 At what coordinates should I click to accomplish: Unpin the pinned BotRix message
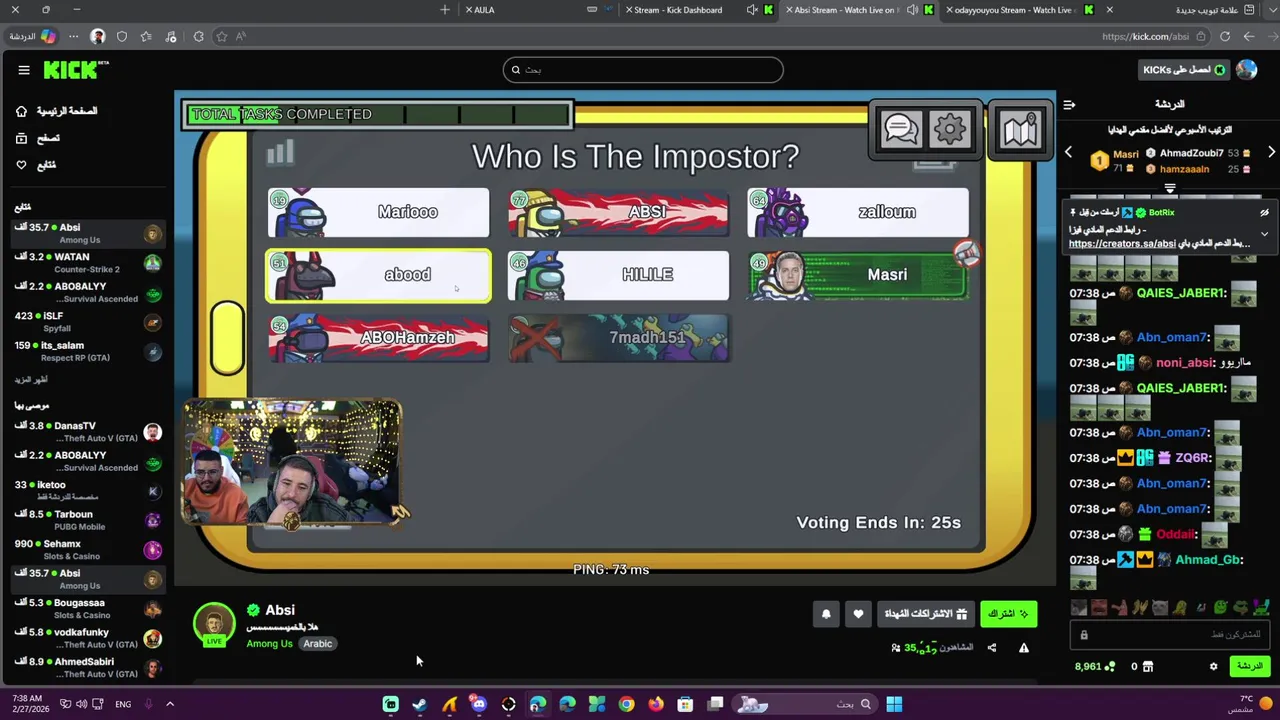click(1264, 213)
